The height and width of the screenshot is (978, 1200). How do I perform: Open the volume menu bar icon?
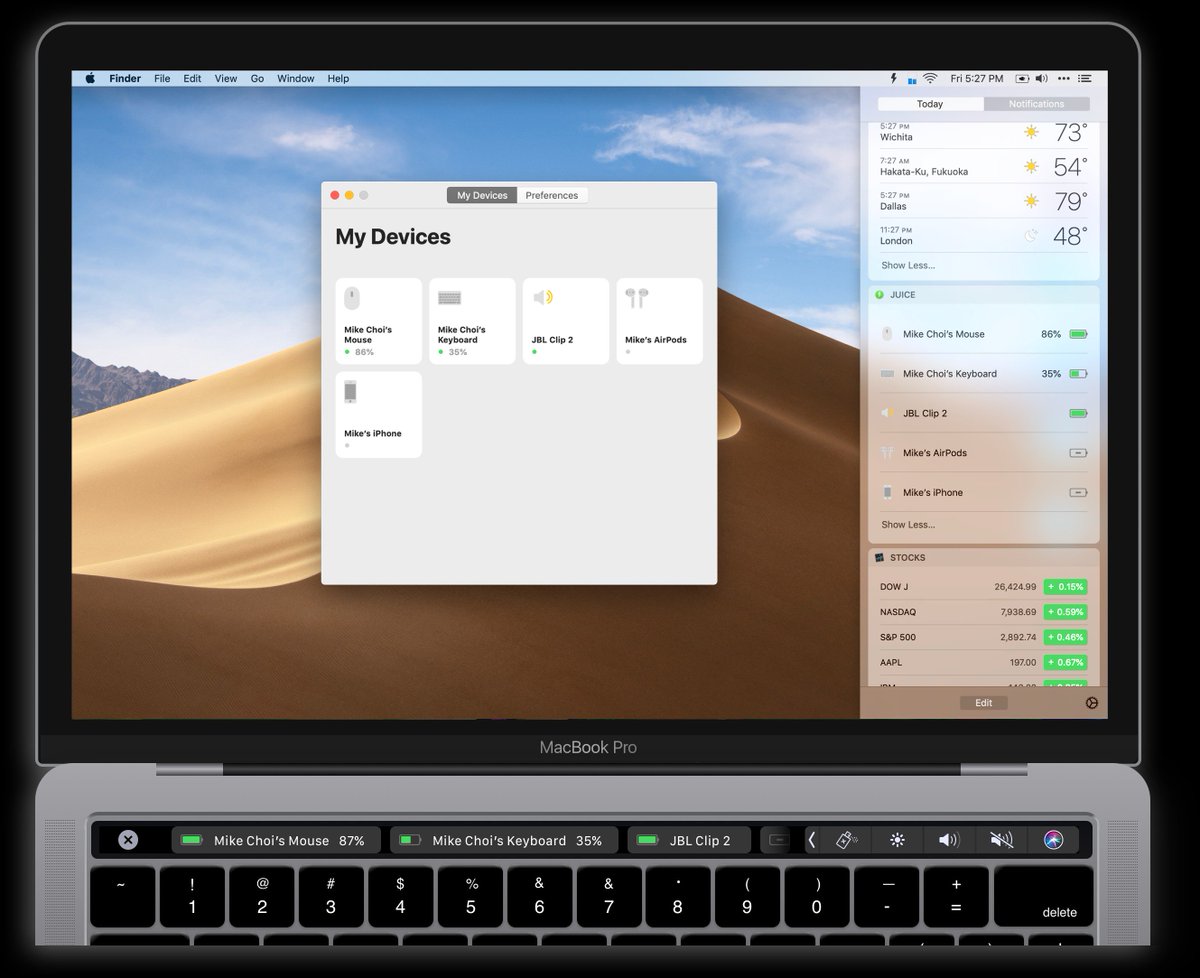(x=1042, y=78)
